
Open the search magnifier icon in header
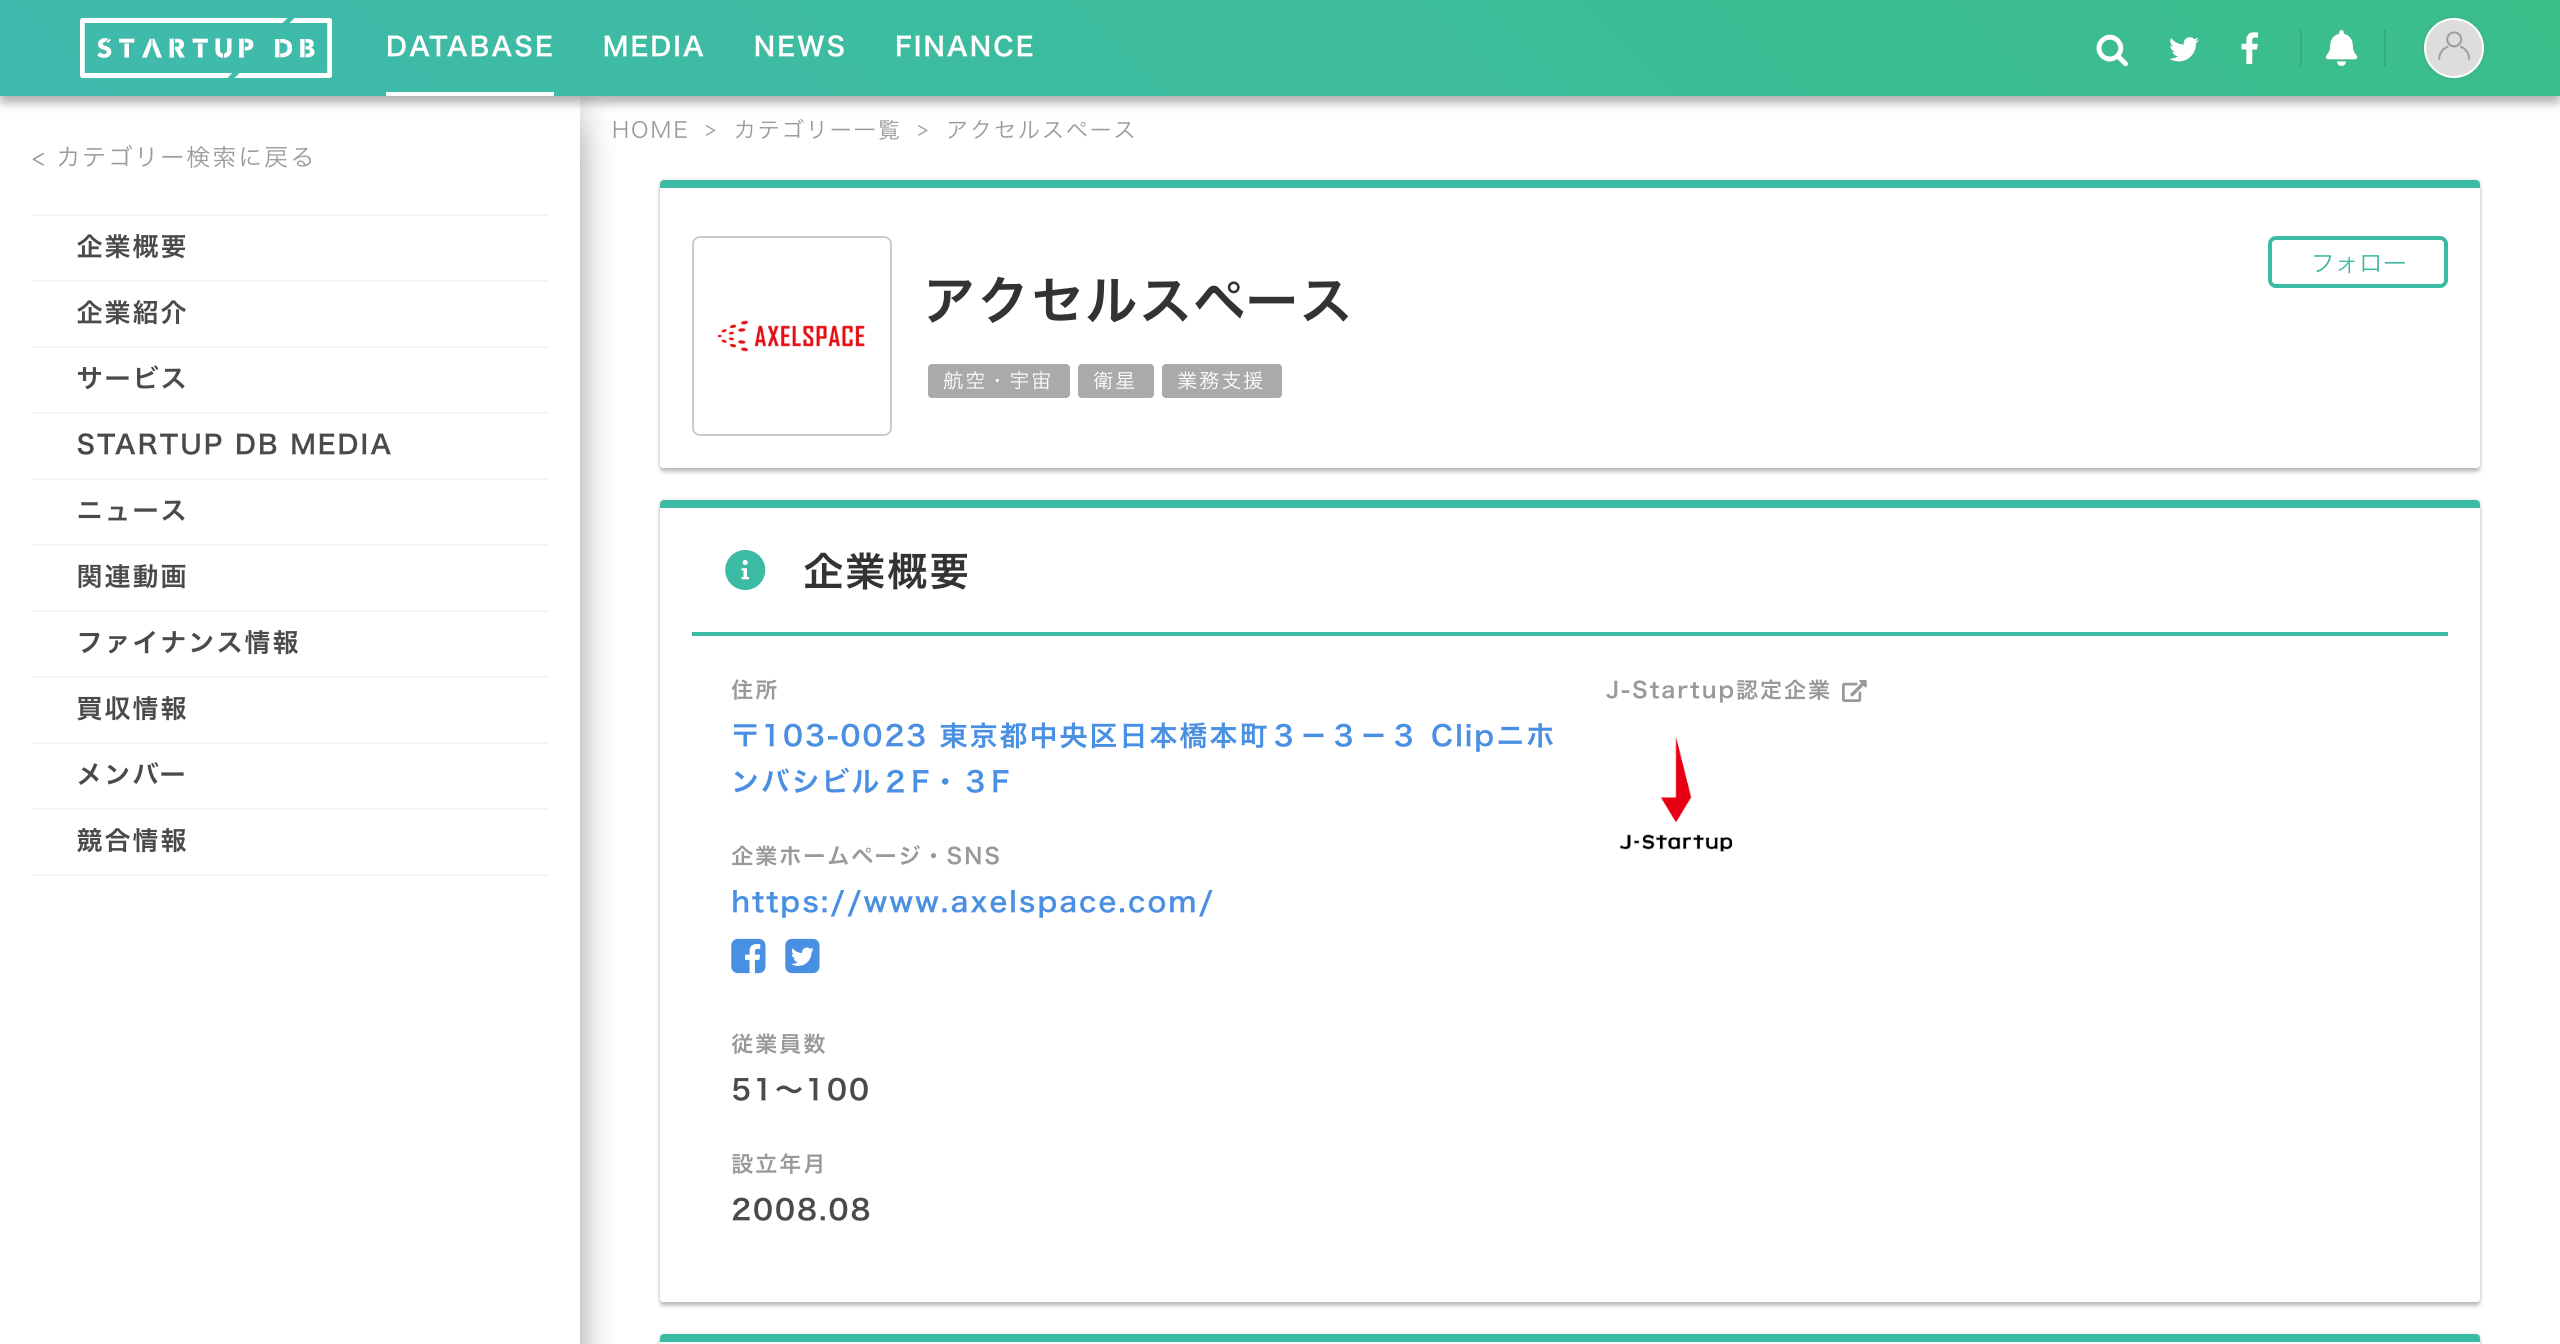[2111, 49]
